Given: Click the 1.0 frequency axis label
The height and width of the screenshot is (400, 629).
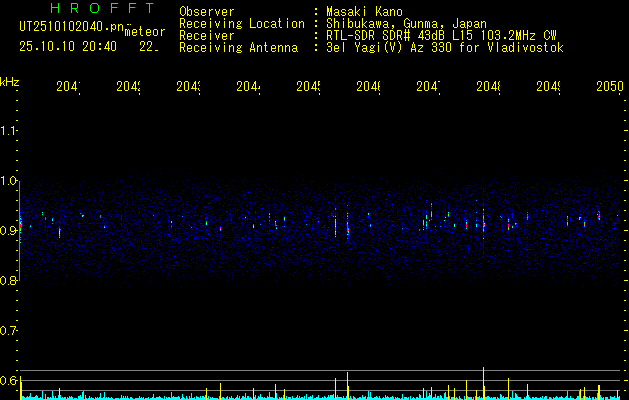Looking at the screenshot, I should 8,181.
